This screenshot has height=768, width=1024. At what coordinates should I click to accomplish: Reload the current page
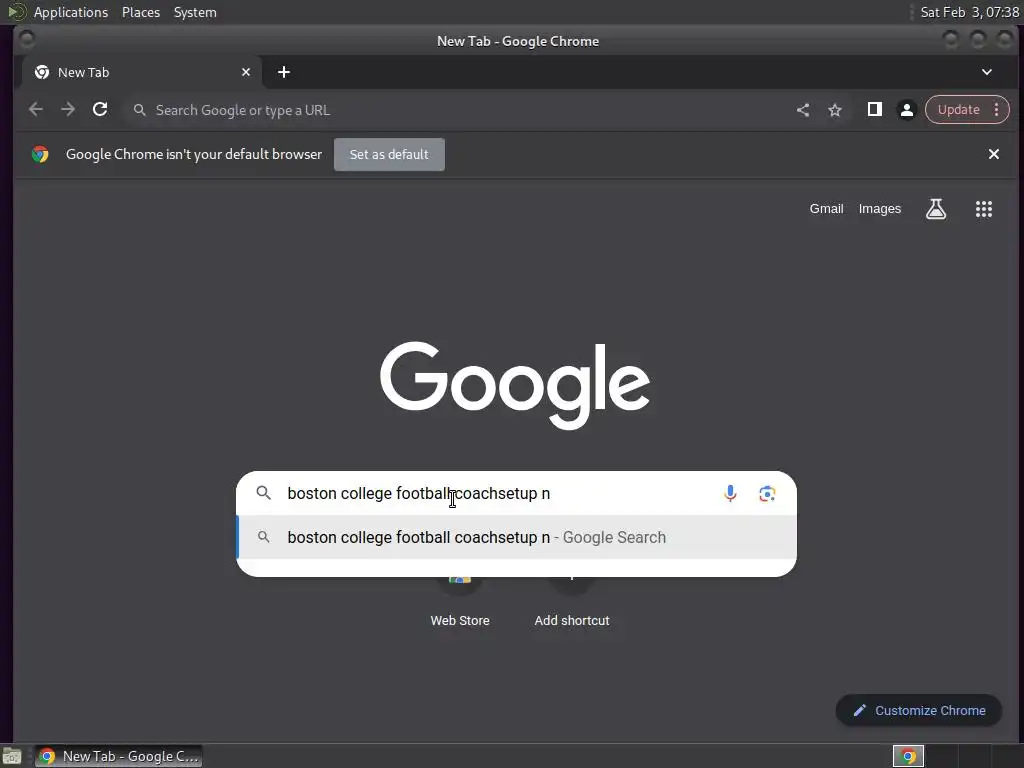click(x=100, y=110)
